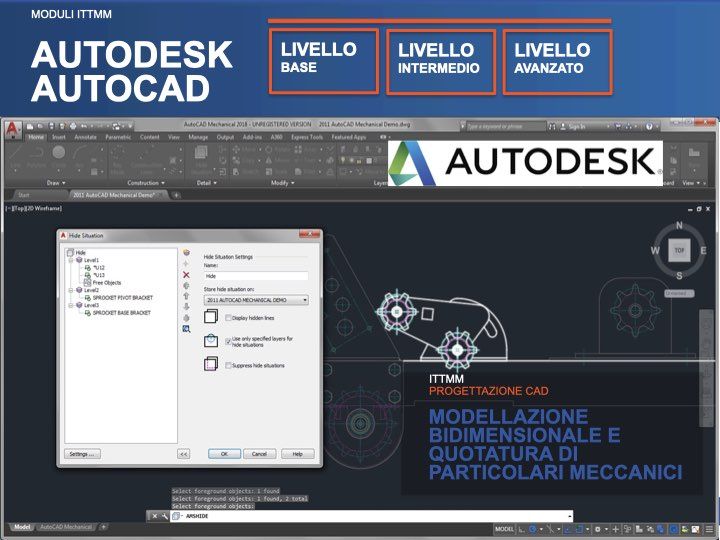The width and height of the screenshot is (720, 540).
Task: Enable Display hidden lines checkbox
Action: click(x=228, y=318)
